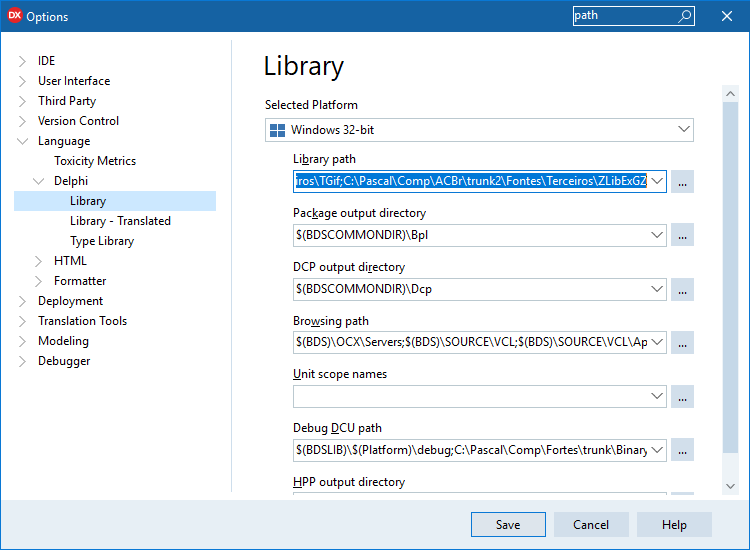750x550 pixels.
Task: Click scrollbar down arrow
Action: click(x=730, y=486)
